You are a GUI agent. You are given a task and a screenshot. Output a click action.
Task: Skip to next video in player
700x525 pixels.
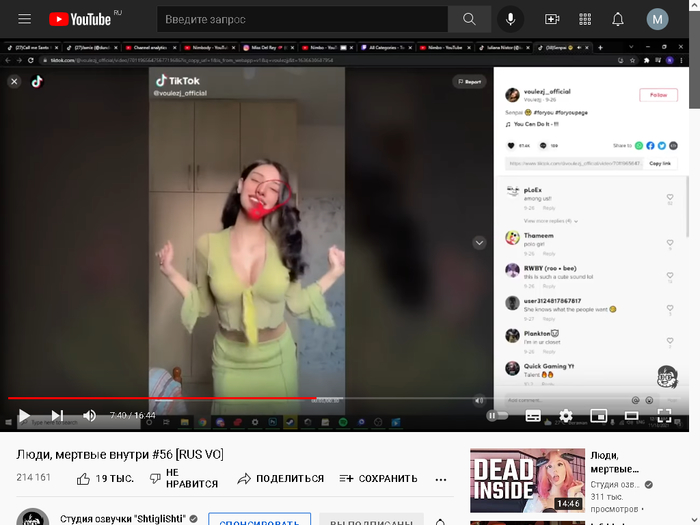pyautogui.click(x=58, y=416)
